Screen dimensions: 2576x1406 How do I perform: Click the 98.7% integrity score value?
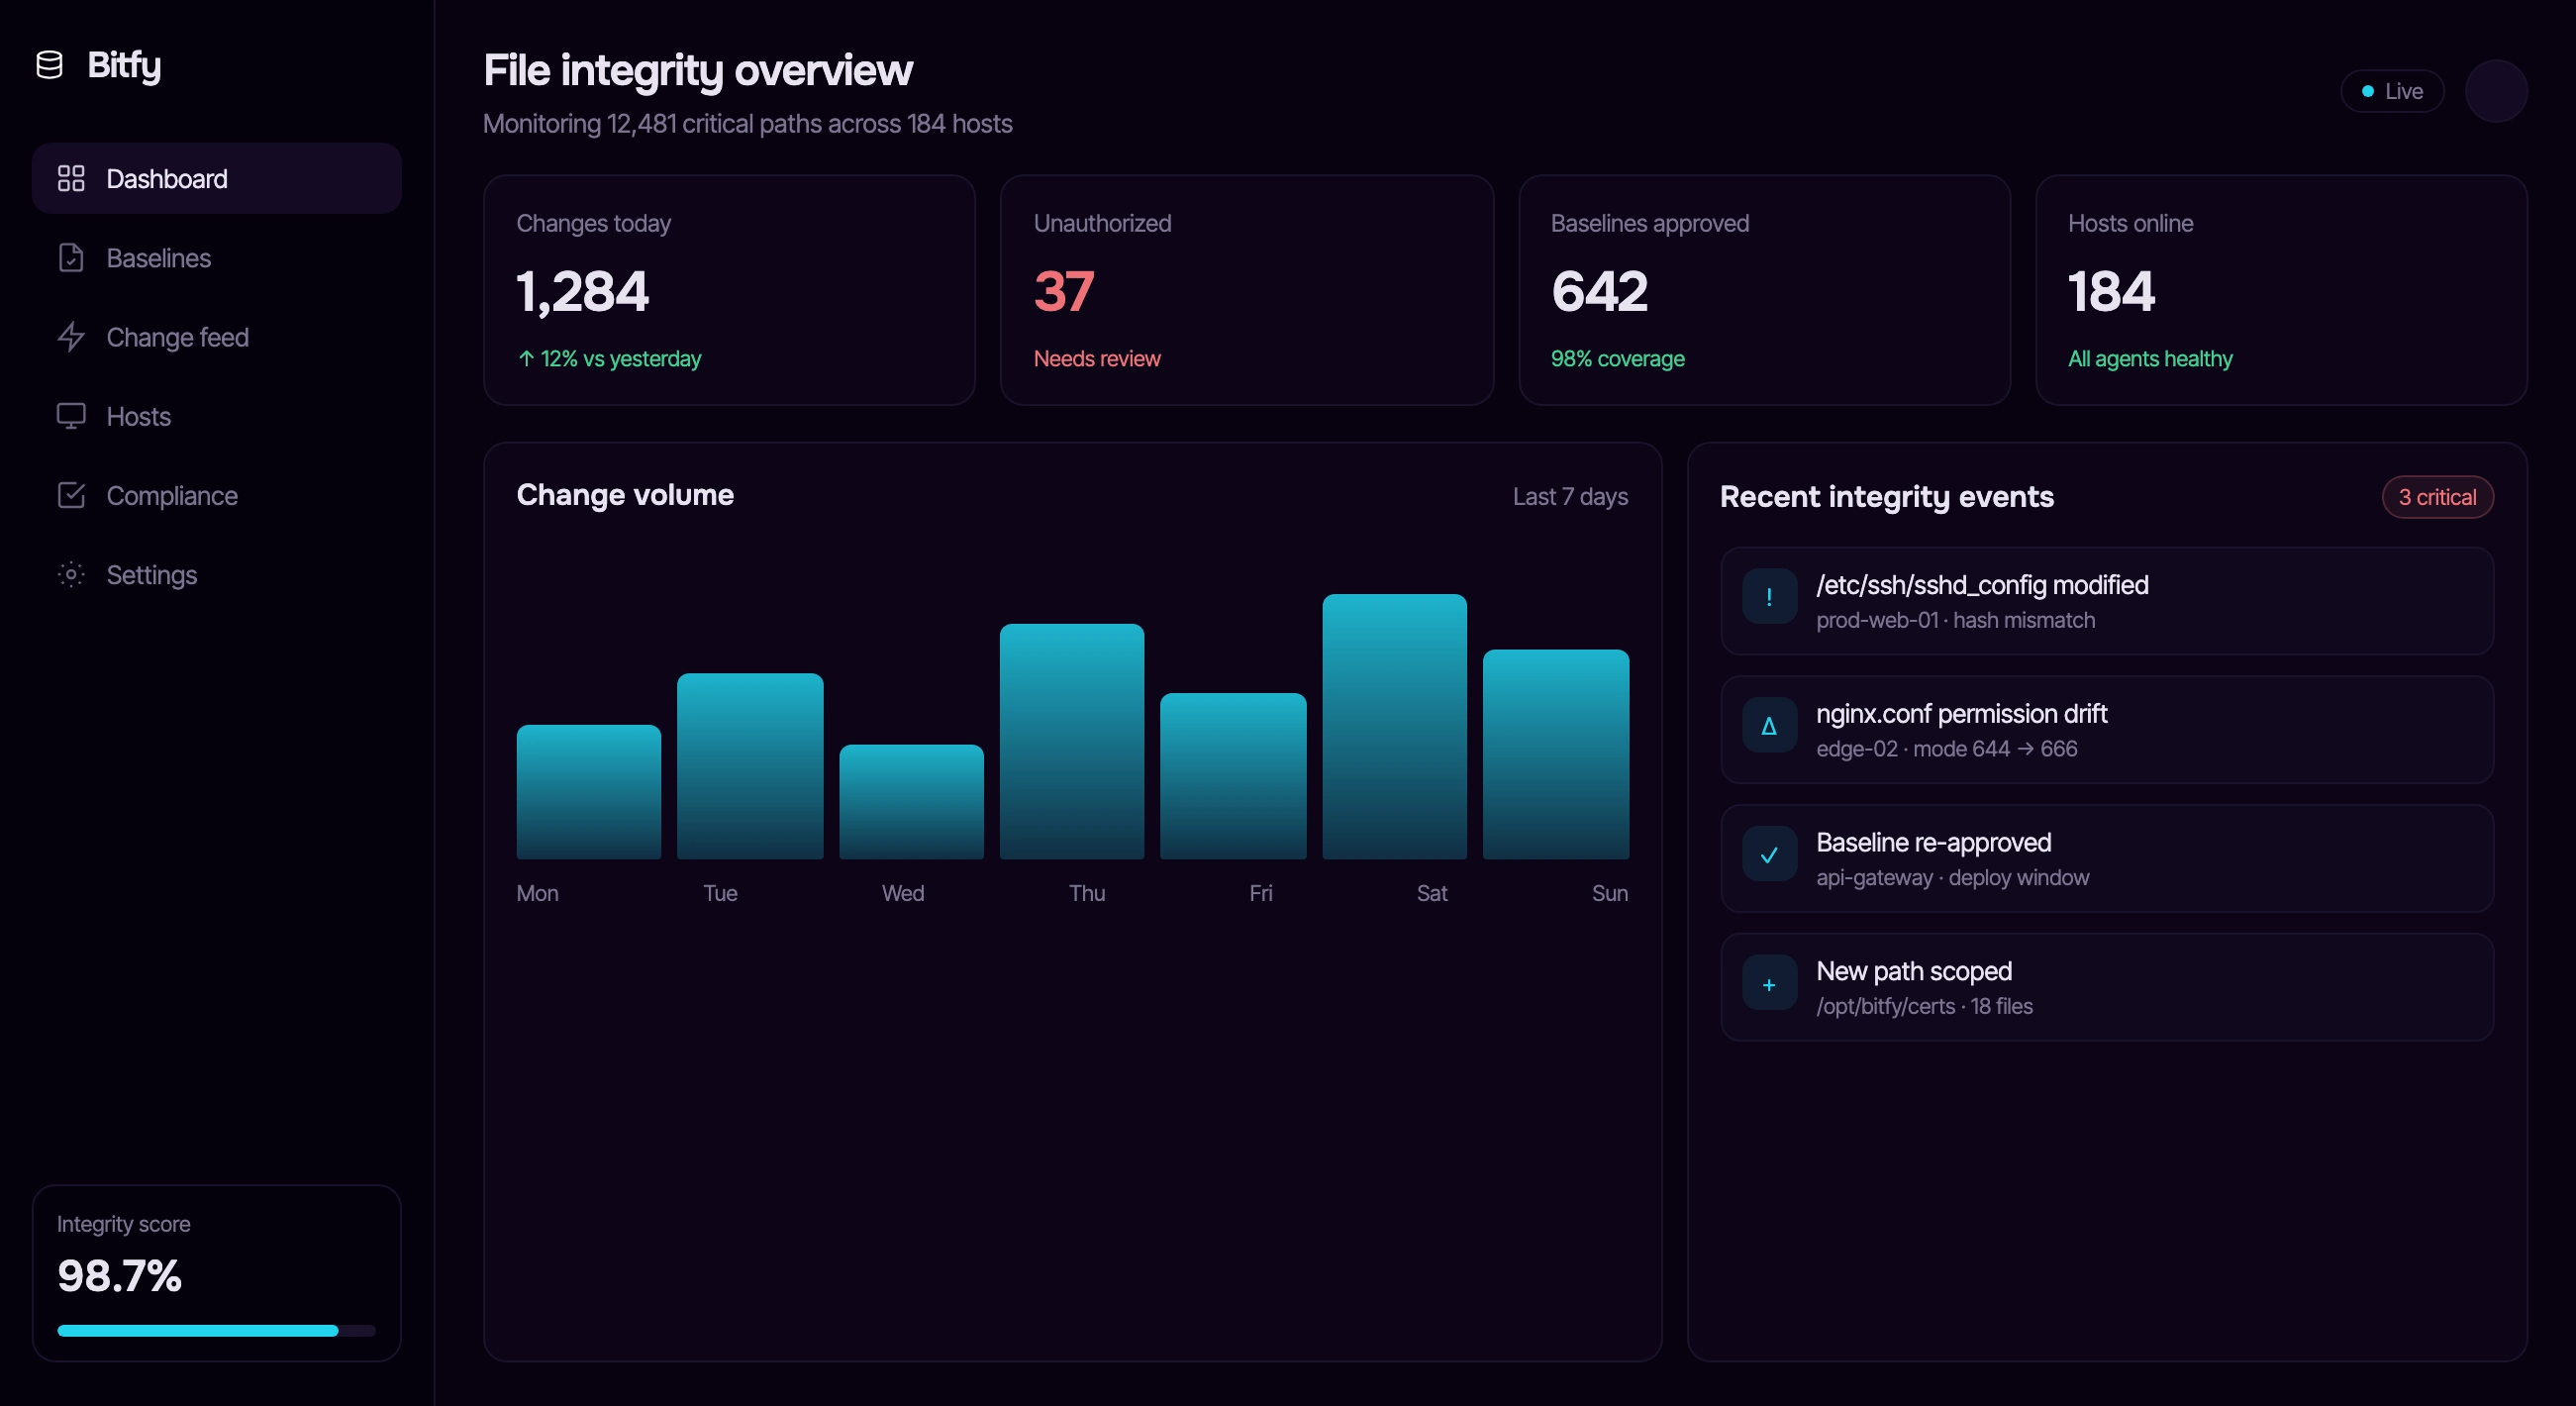119,1275
